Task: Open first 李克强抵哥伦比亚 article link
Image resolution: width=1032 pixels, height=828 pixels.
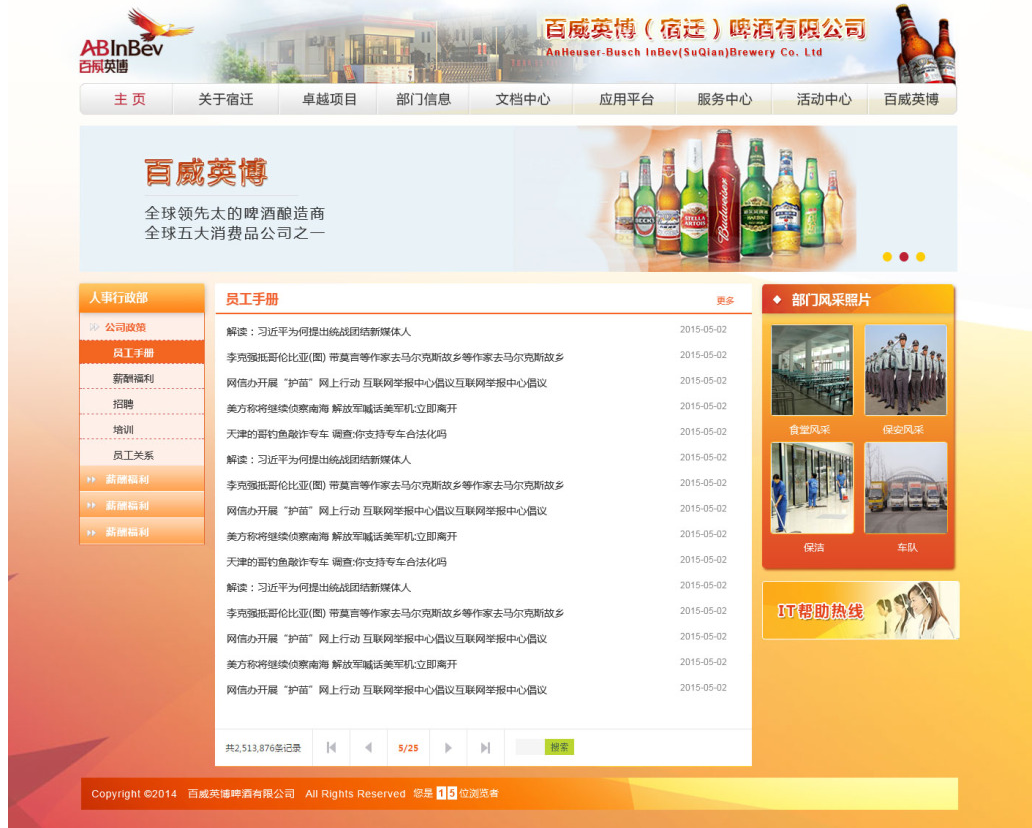Action: tap(395, 357)
